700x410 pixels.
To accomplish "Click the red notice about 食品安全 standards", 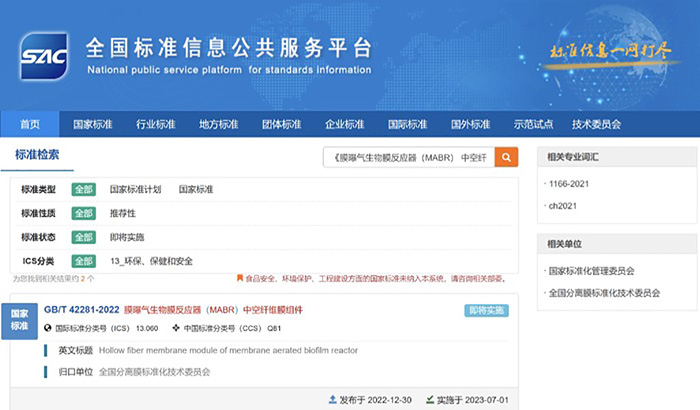I will [375, 279].
